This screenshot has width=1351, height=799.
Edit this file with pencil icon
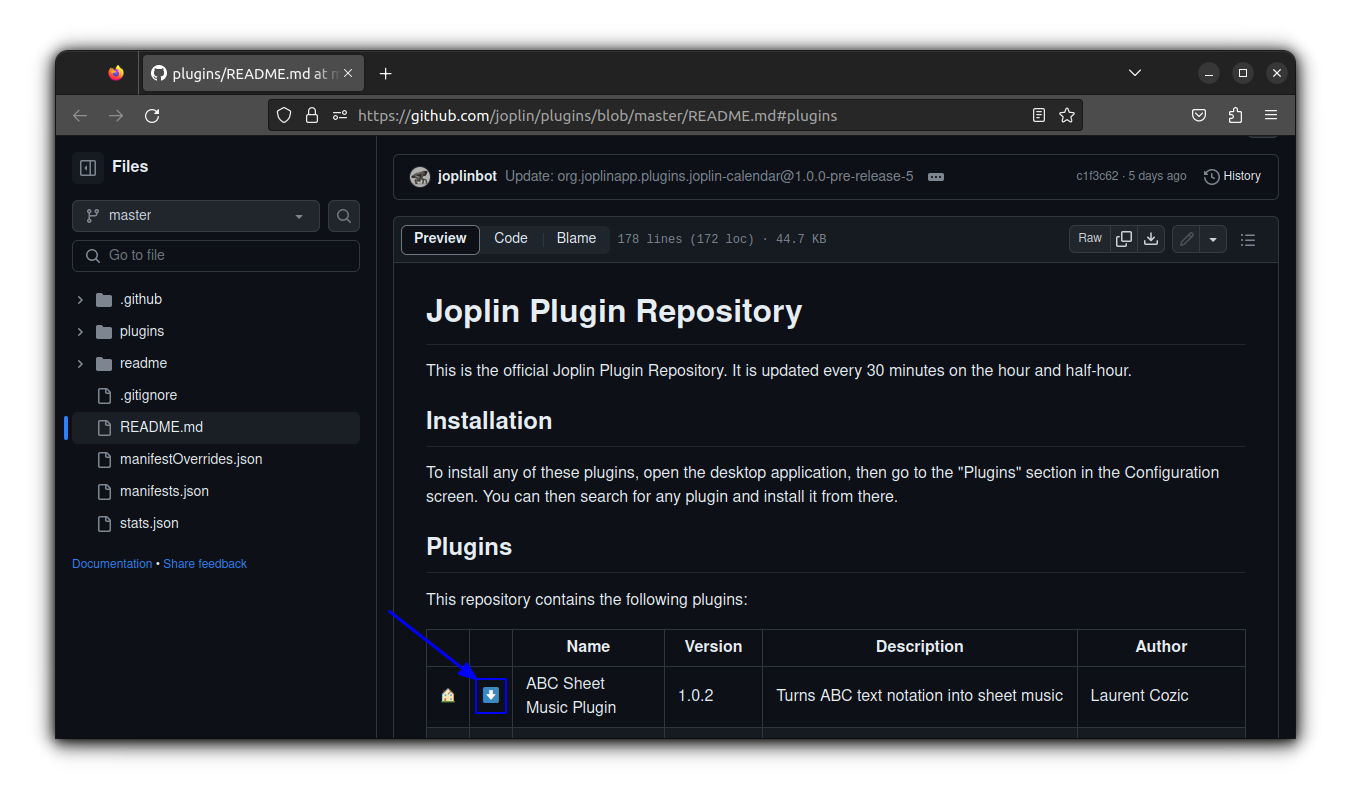[x=1186, y=239]
